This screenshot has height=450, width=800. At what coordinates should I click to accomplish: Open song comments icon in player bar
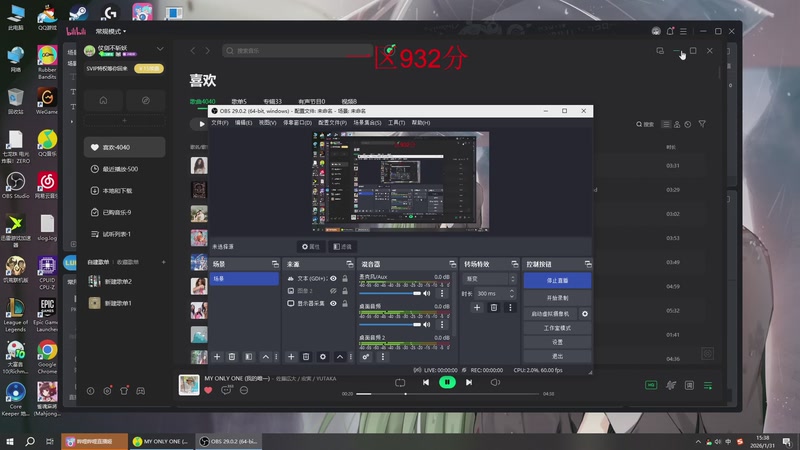(226, 390)
